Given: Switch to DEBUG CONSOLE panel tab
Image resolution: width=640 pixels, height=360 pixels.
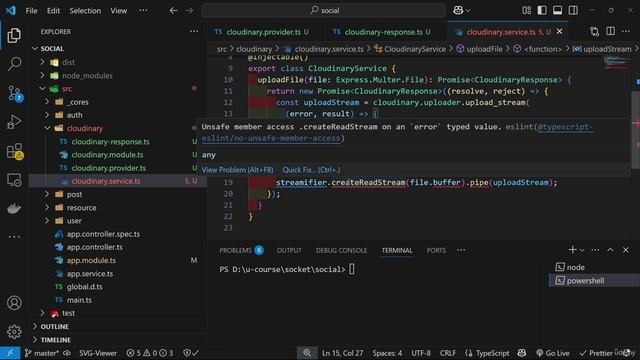Looking at the screenshot, I should click(341, 250).
